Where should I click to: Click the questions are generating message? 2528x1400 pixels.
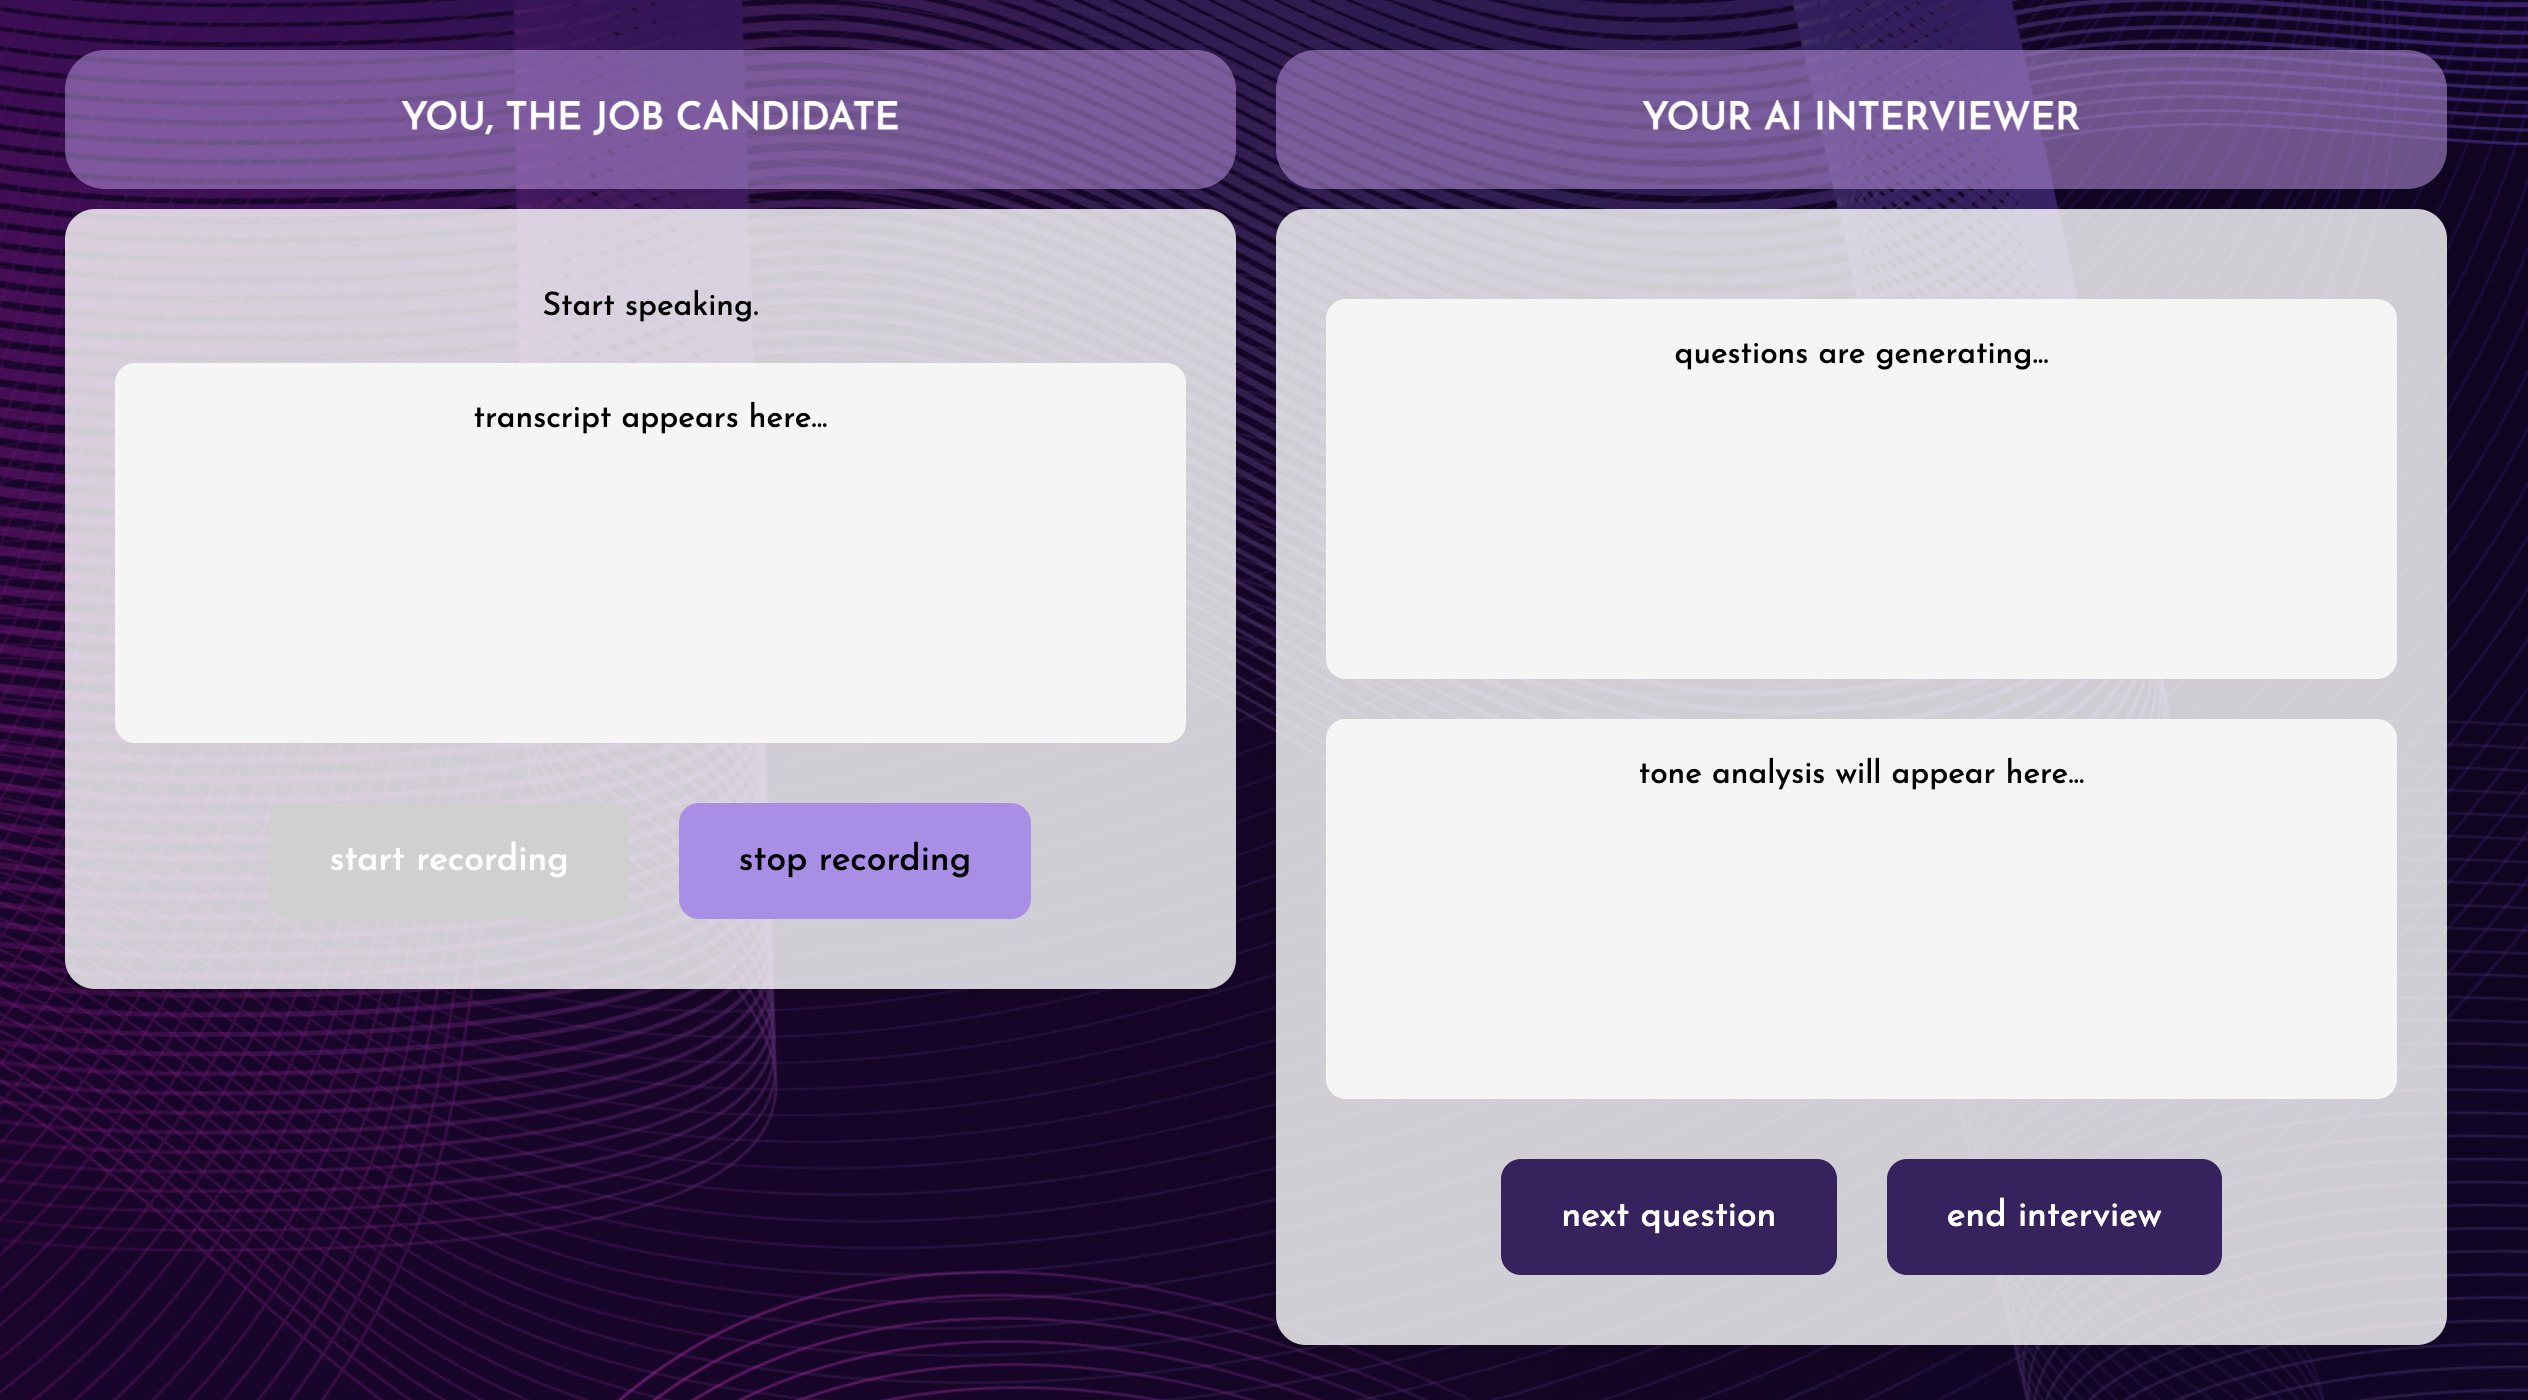[1861, 354]
